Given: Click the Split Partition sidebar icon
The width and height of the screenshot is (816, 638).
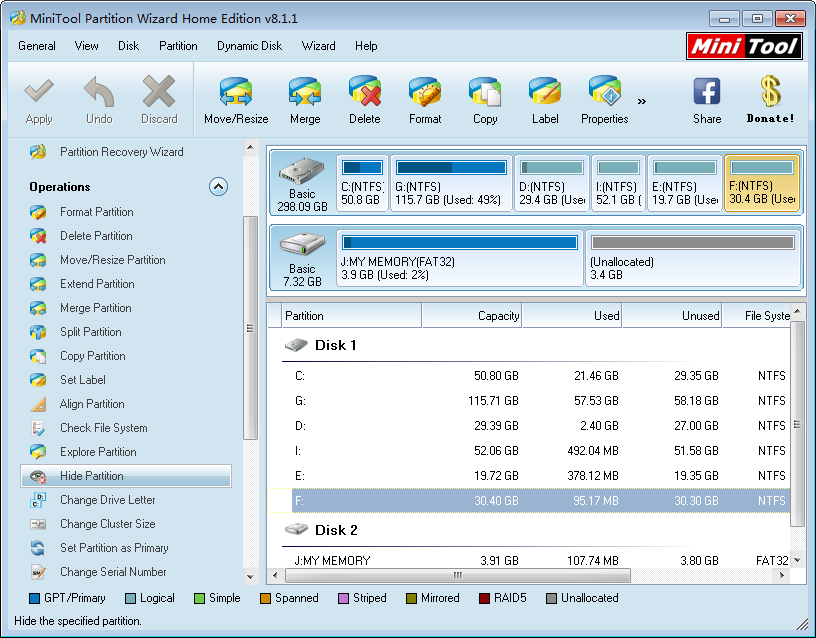Looking at the screenshot, I should [38, 332].
